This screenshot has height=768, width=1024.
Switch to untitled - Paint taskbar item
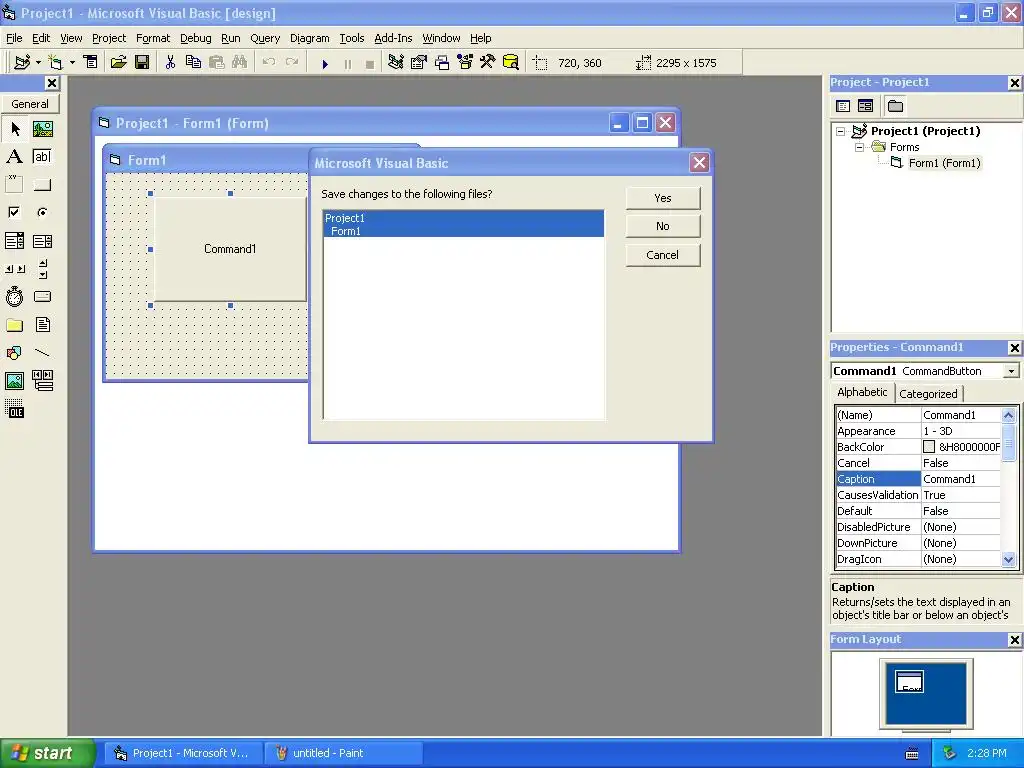pos(343,753)
